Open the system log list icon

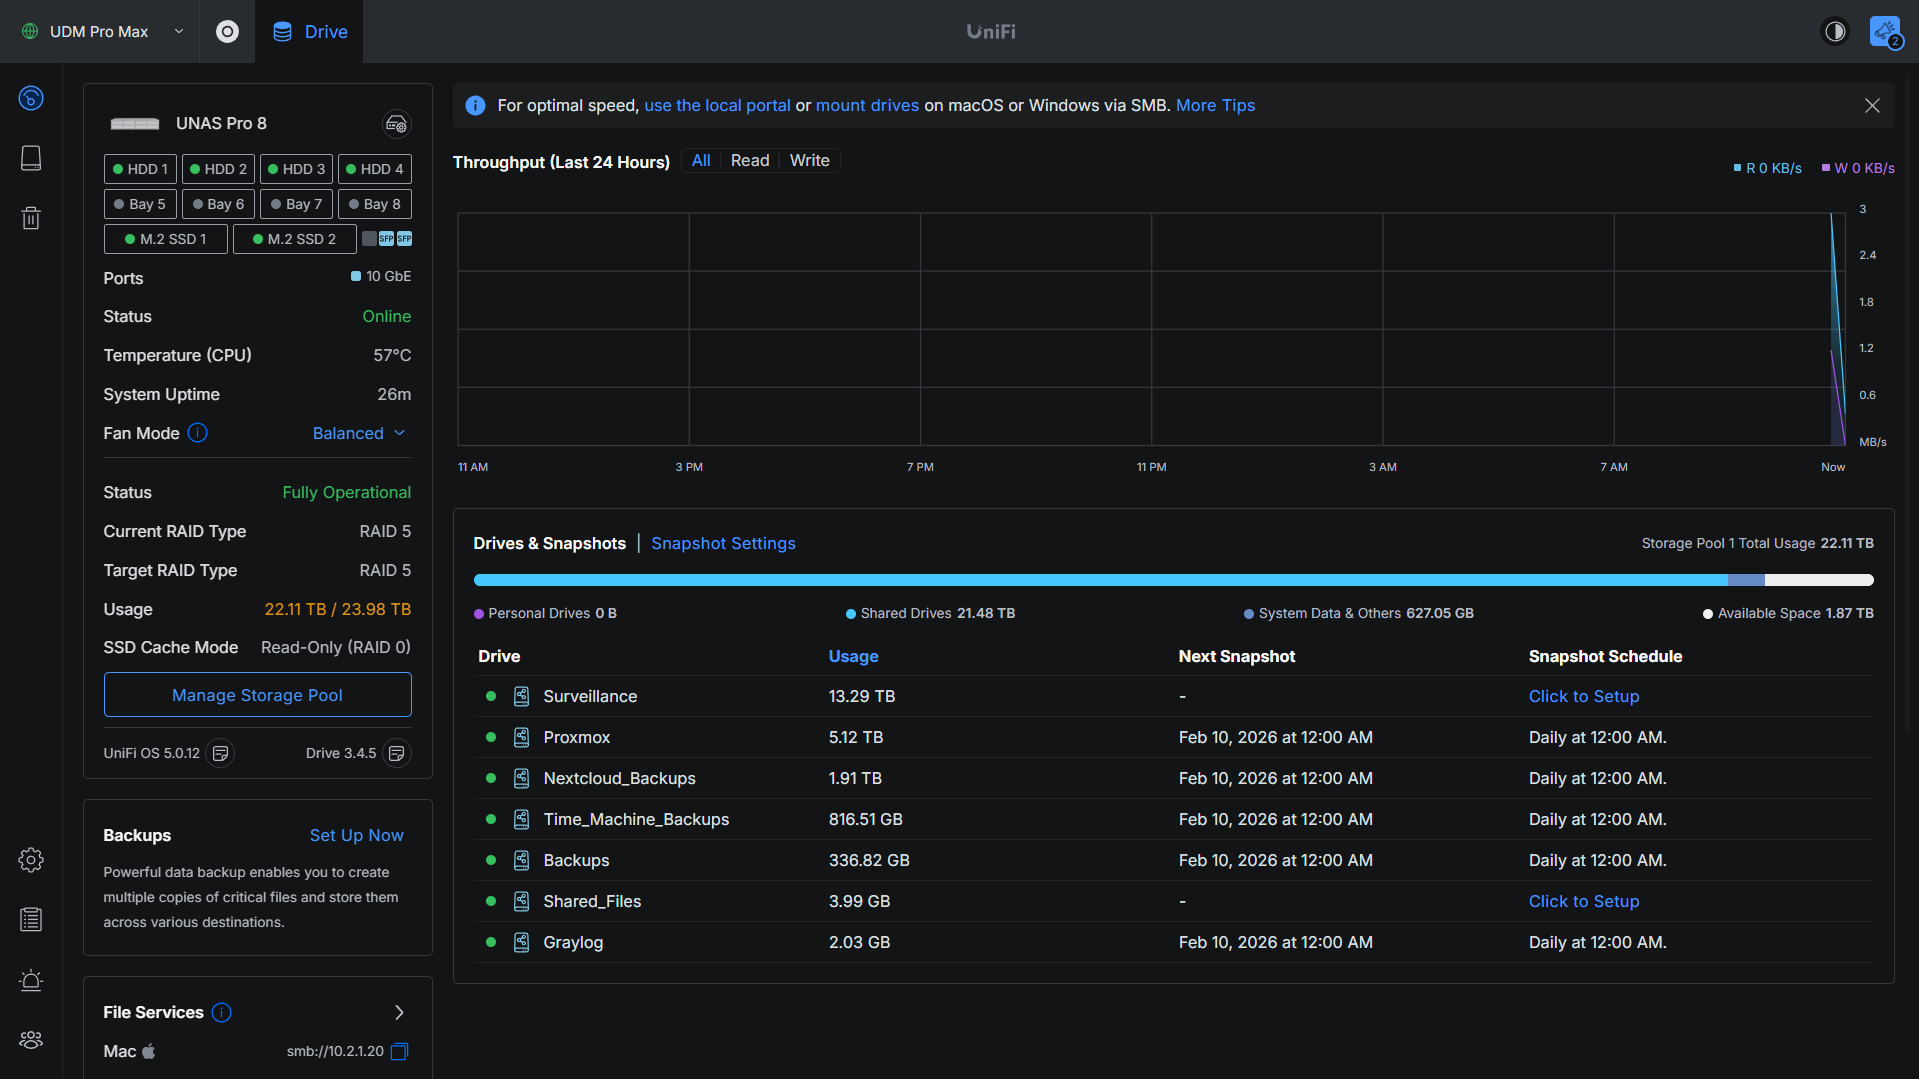(31, 920)
